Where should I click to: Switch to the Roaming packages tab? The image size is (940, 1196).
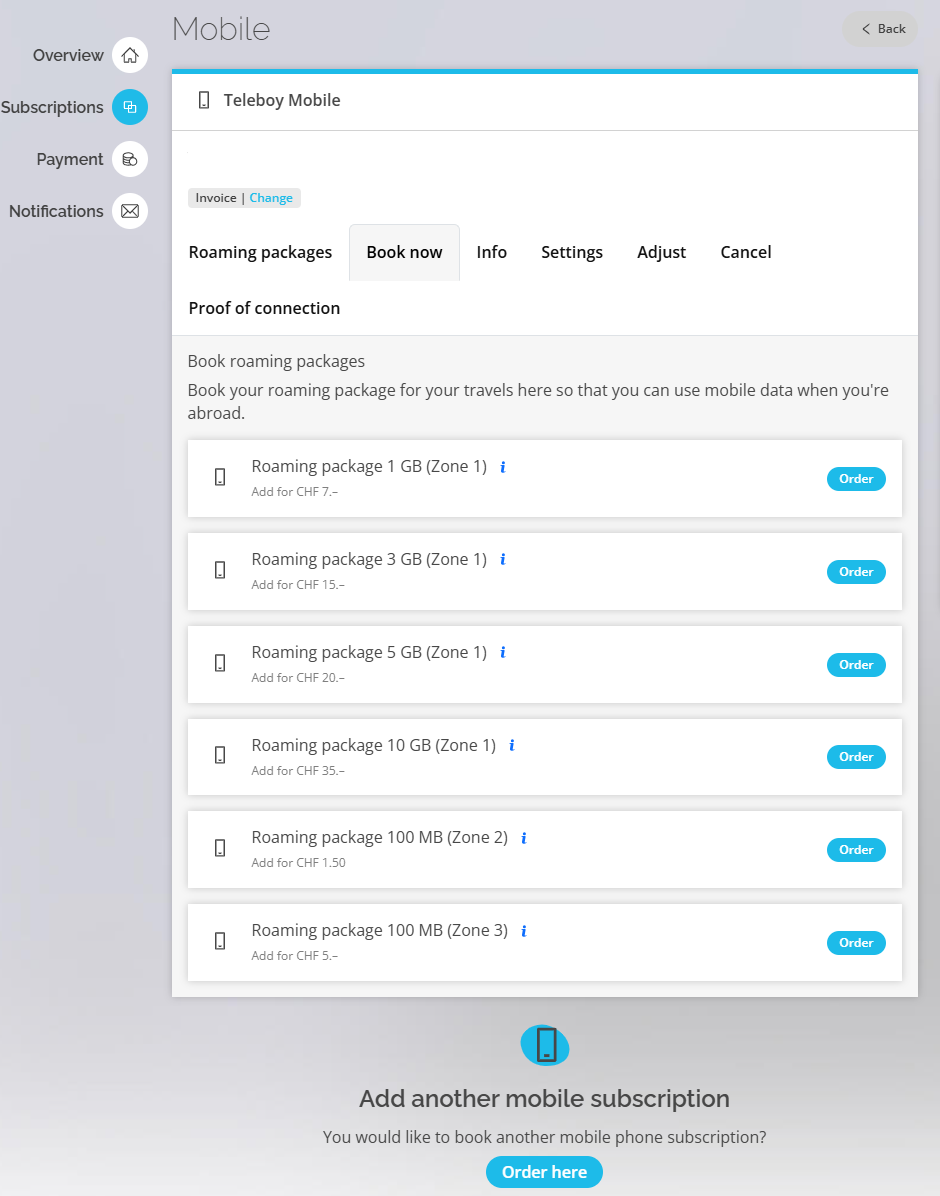260,252
